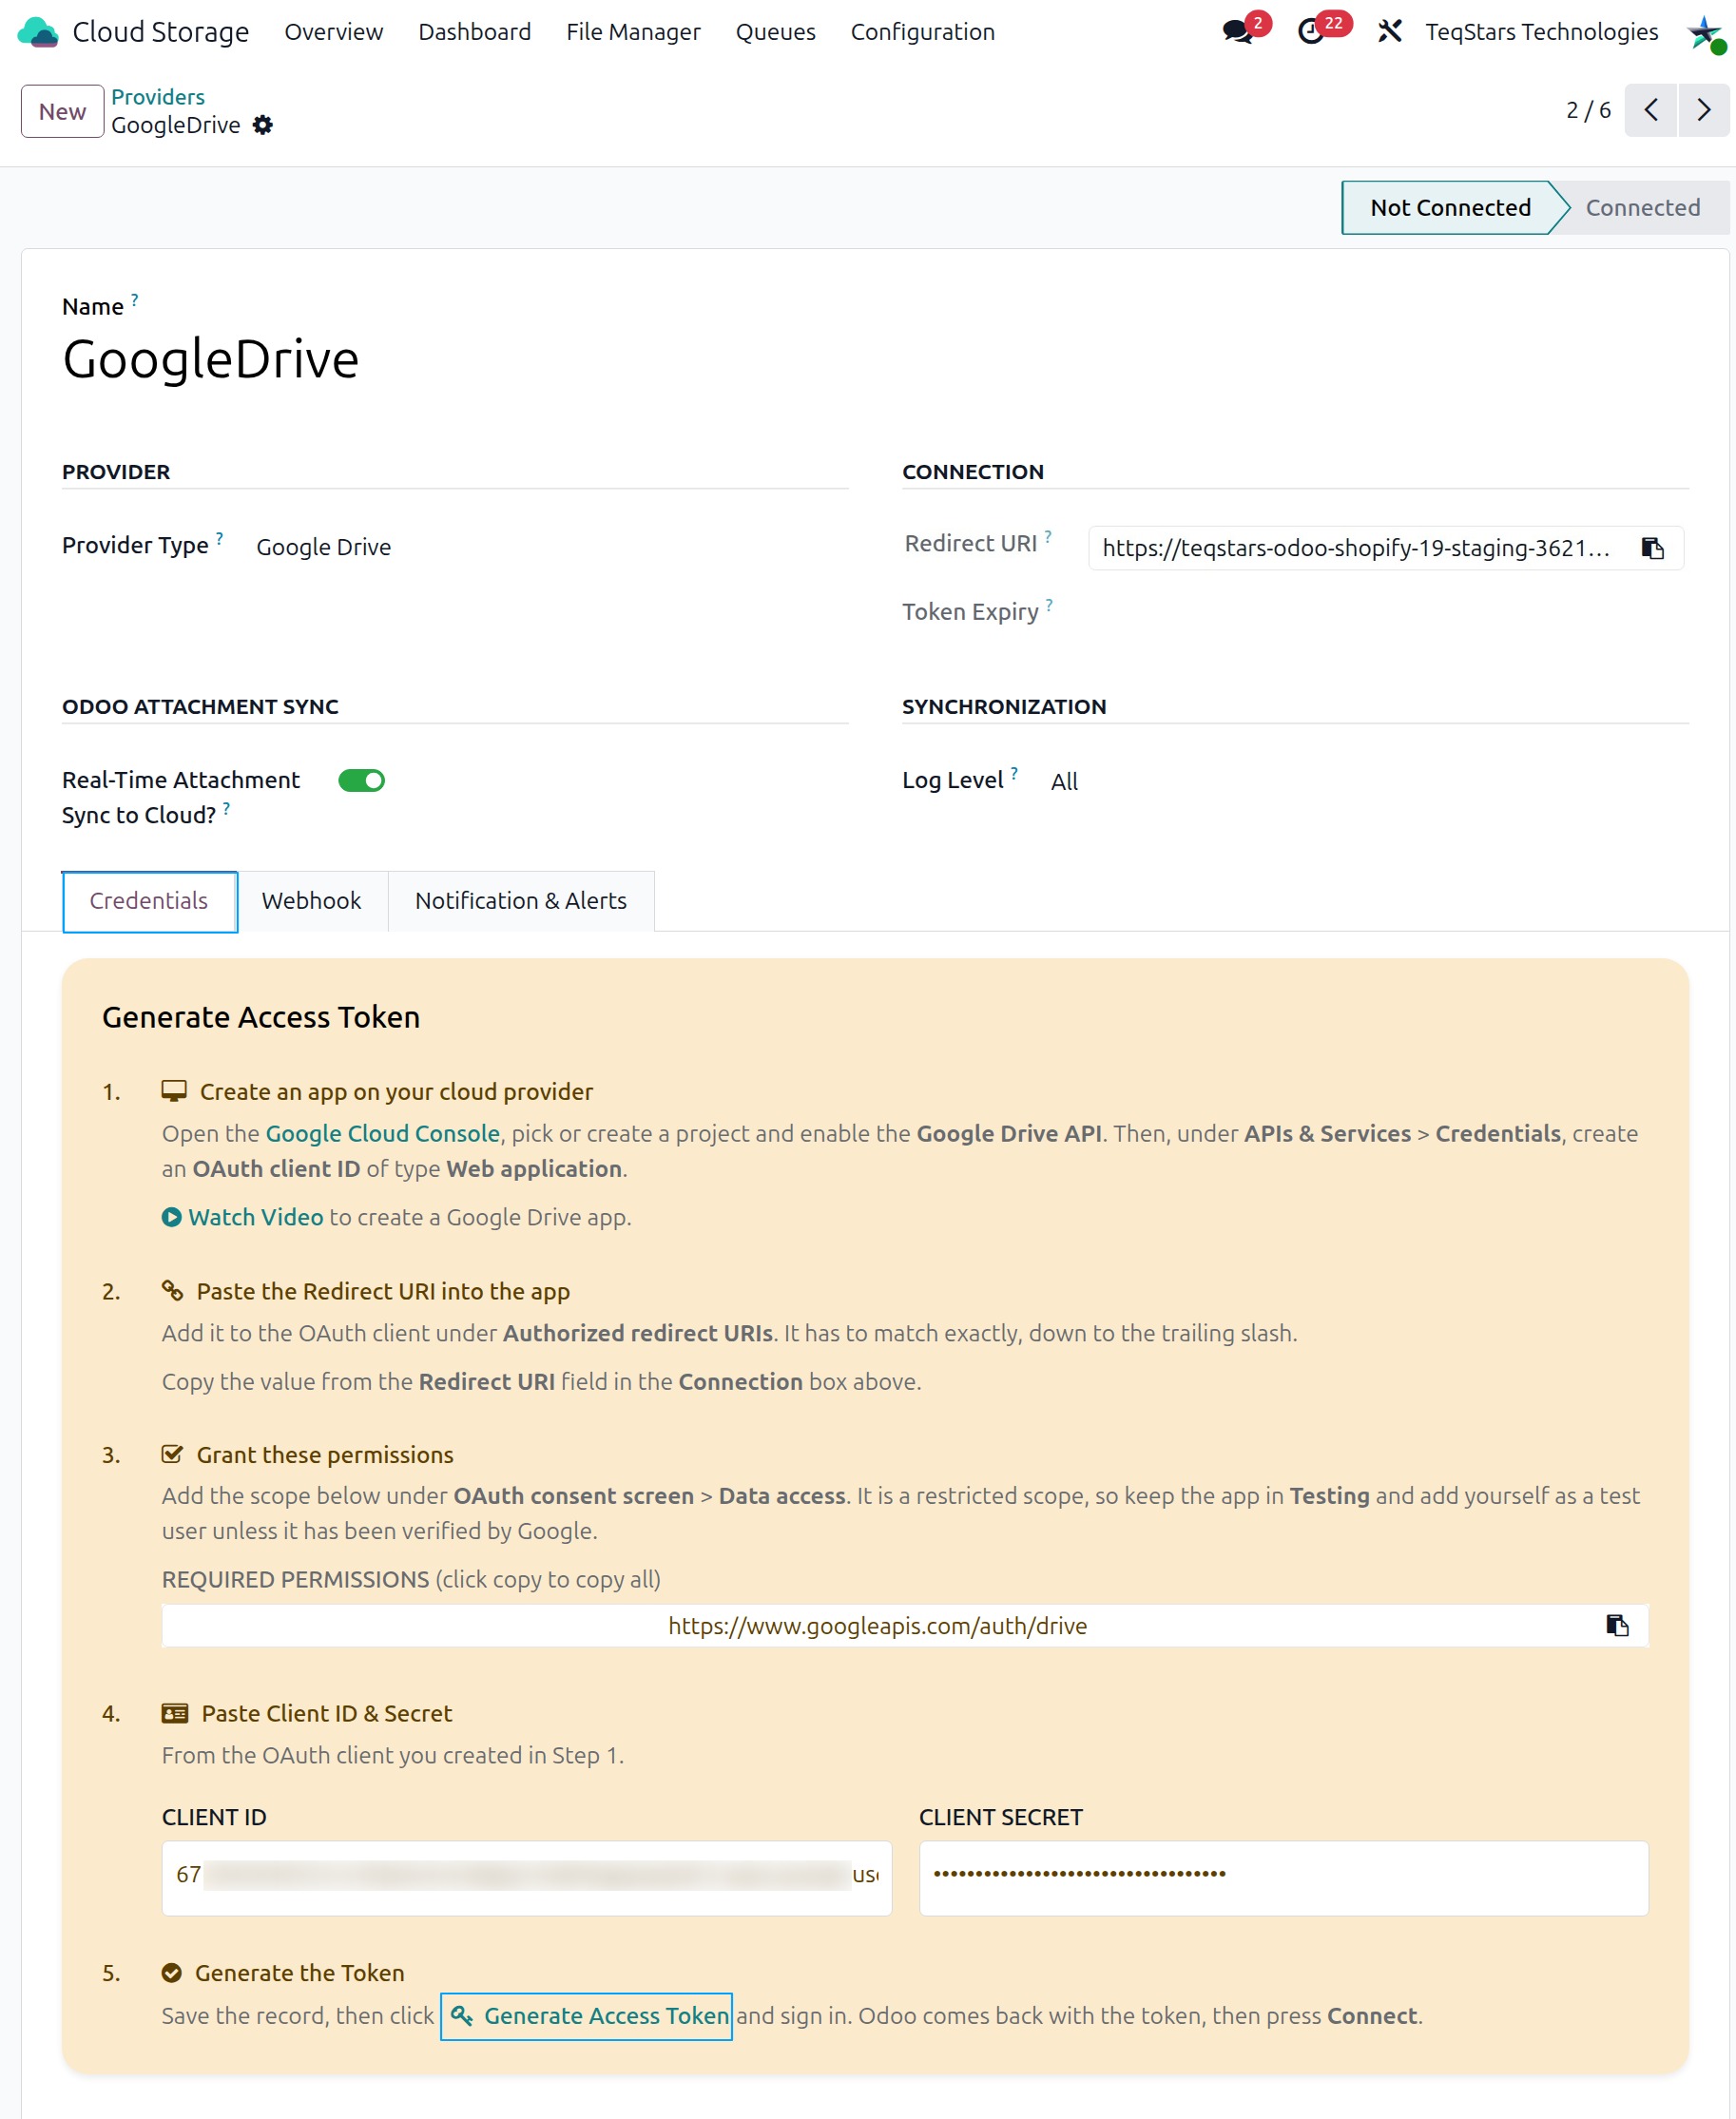This screenshot has height=2119, width=1736.
Task: Open the Queues menu
Action: (776, 32)
